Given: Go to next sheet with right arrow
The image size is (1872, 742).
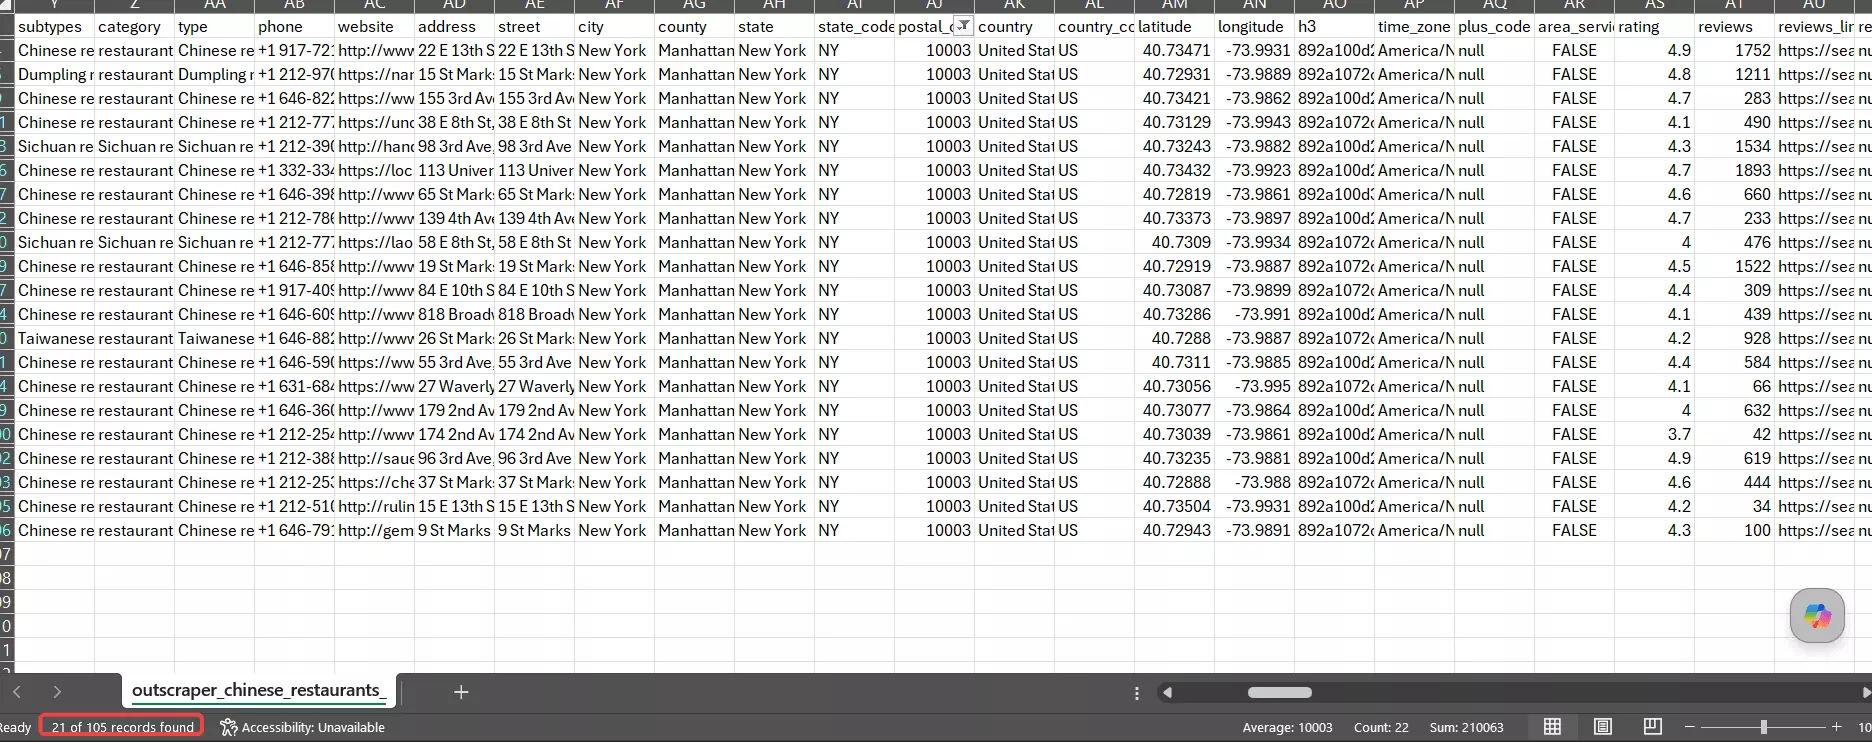Looking at the screenshot, I should click(57, 692).
